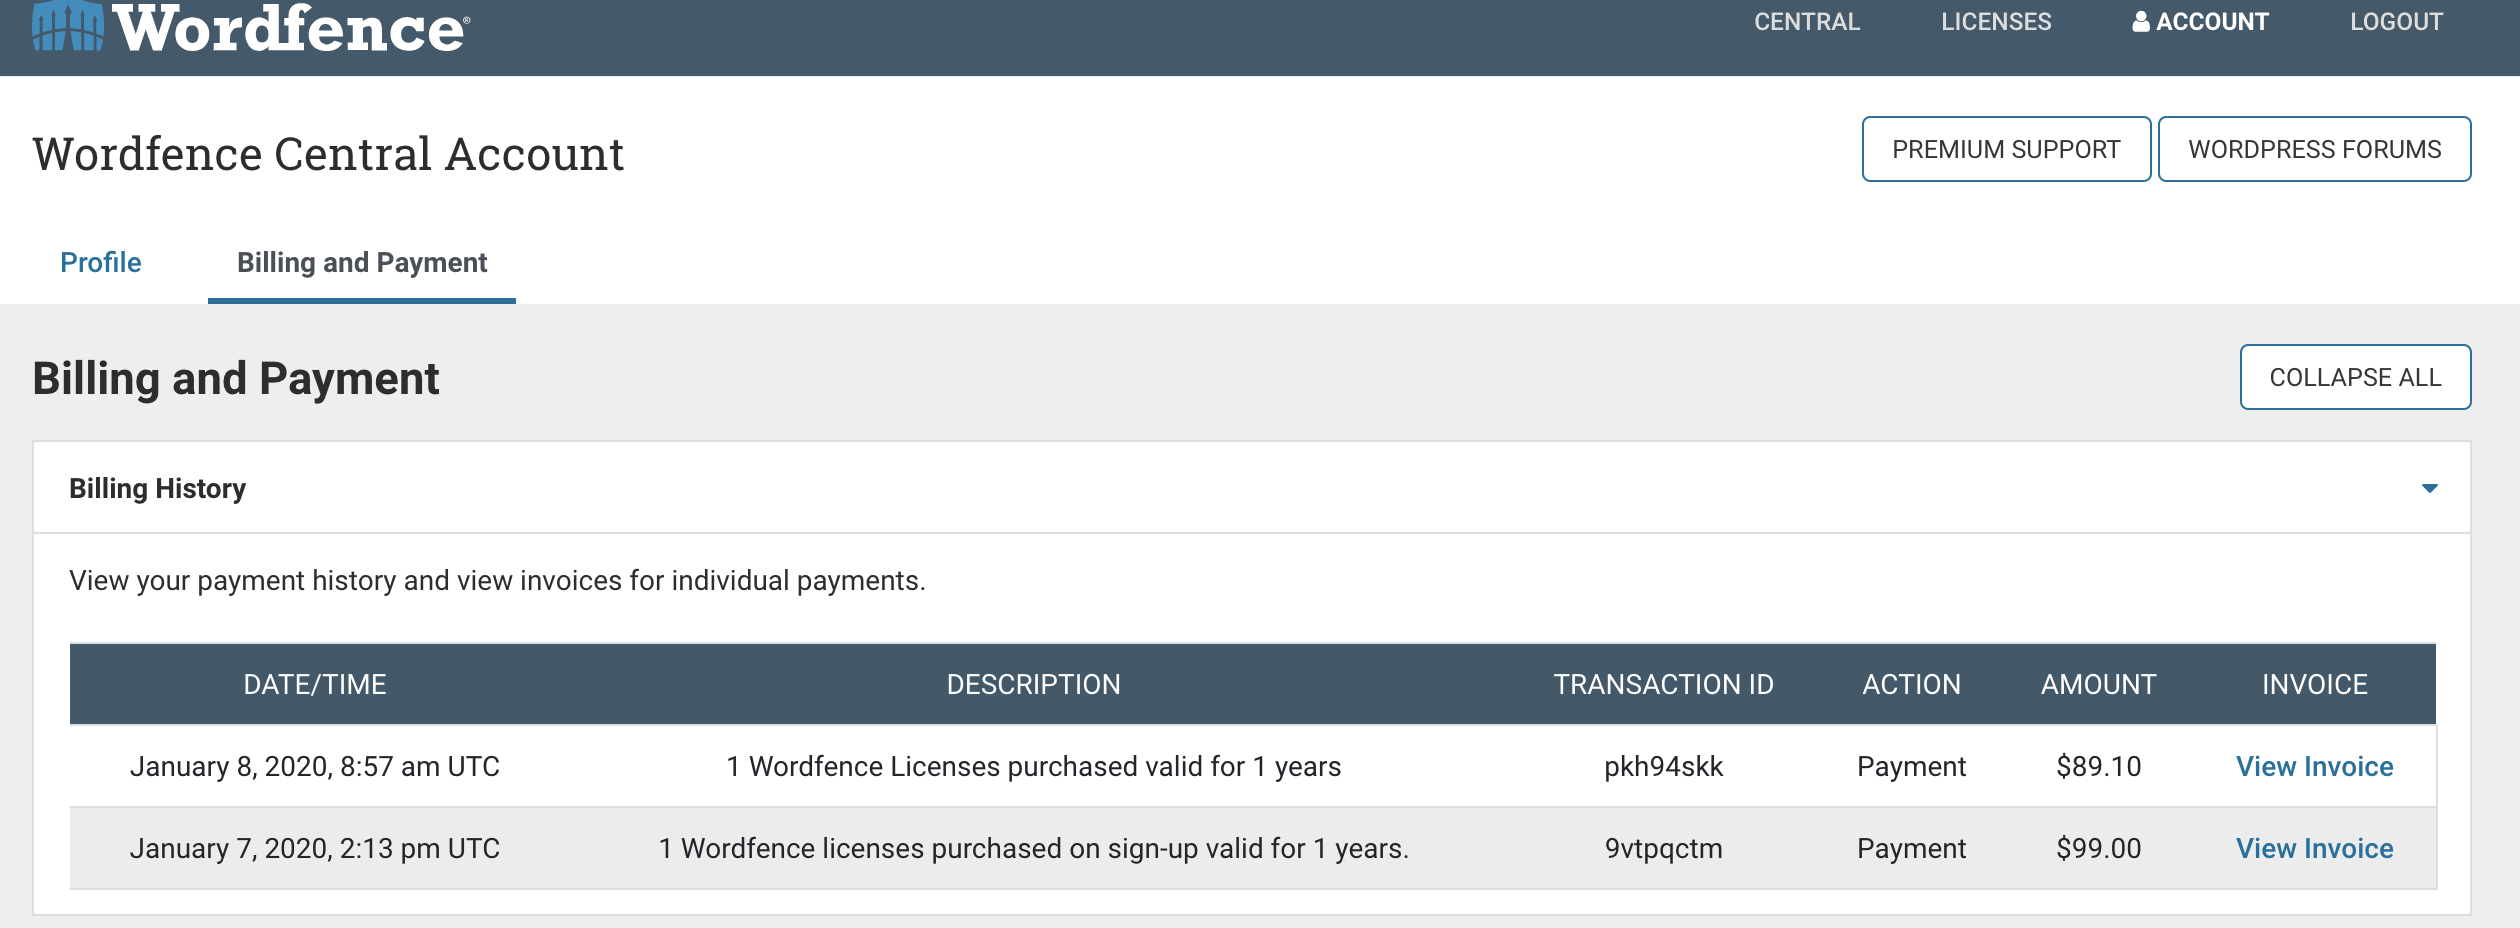Click transaction ID 9vtpqctm
The image size is (2520, 928).
[x=1663, y=848]
